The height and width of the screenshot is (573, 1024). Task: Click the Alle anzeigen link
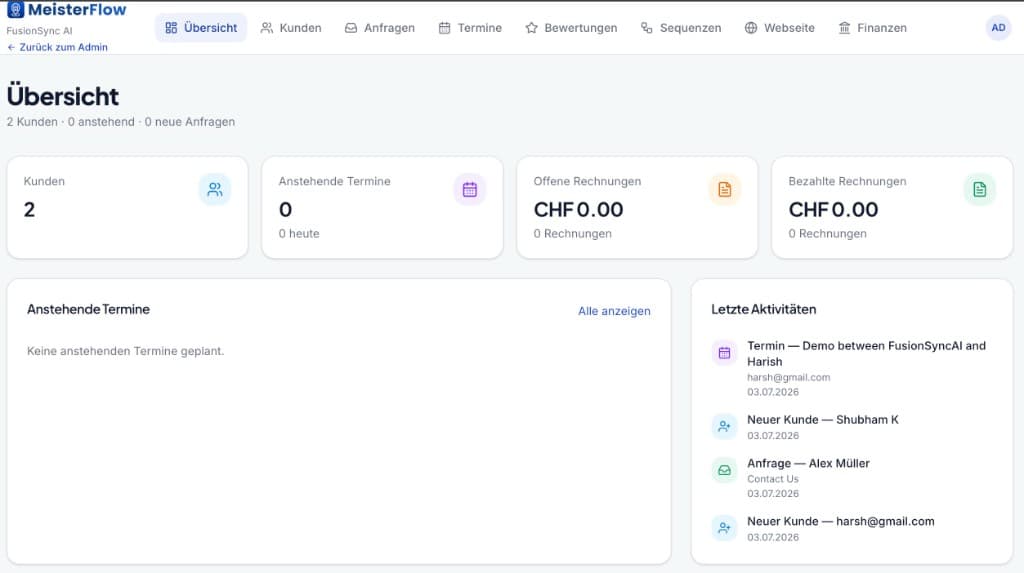click(614, 311)
